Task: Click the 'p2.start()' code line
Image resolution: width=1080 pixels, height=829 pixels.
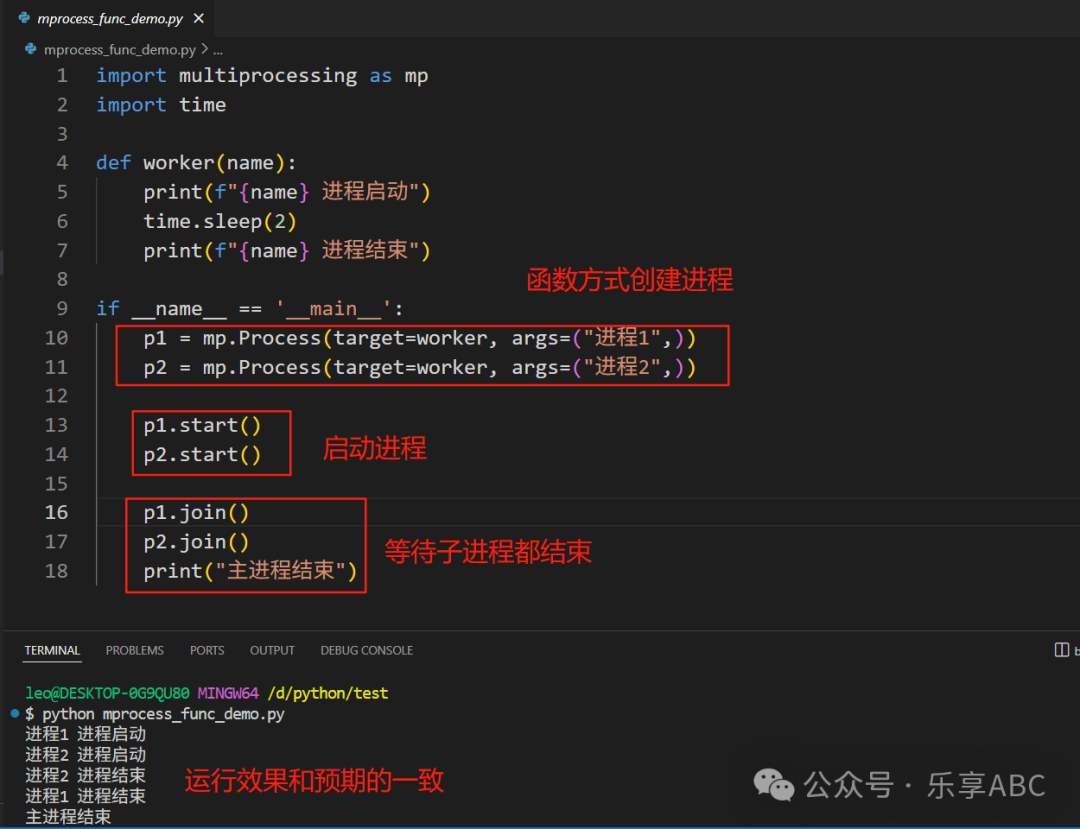Action: (x=202, y=454)
